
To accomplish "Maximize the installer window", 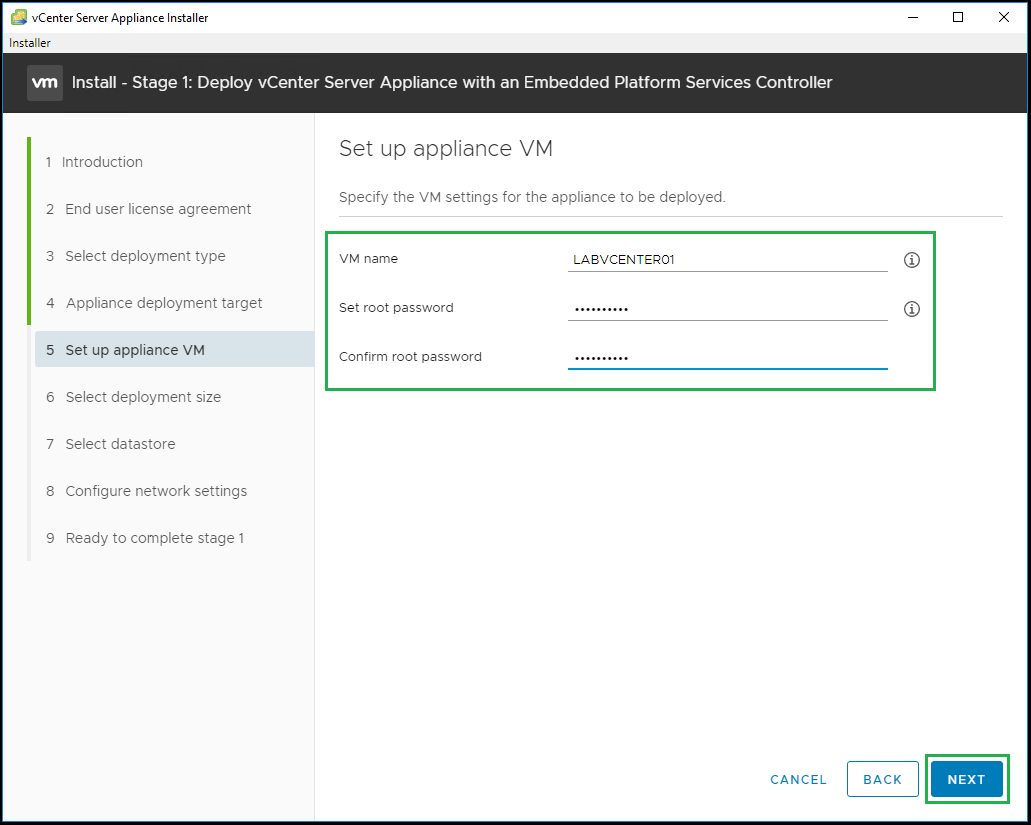I will (958, 17).
